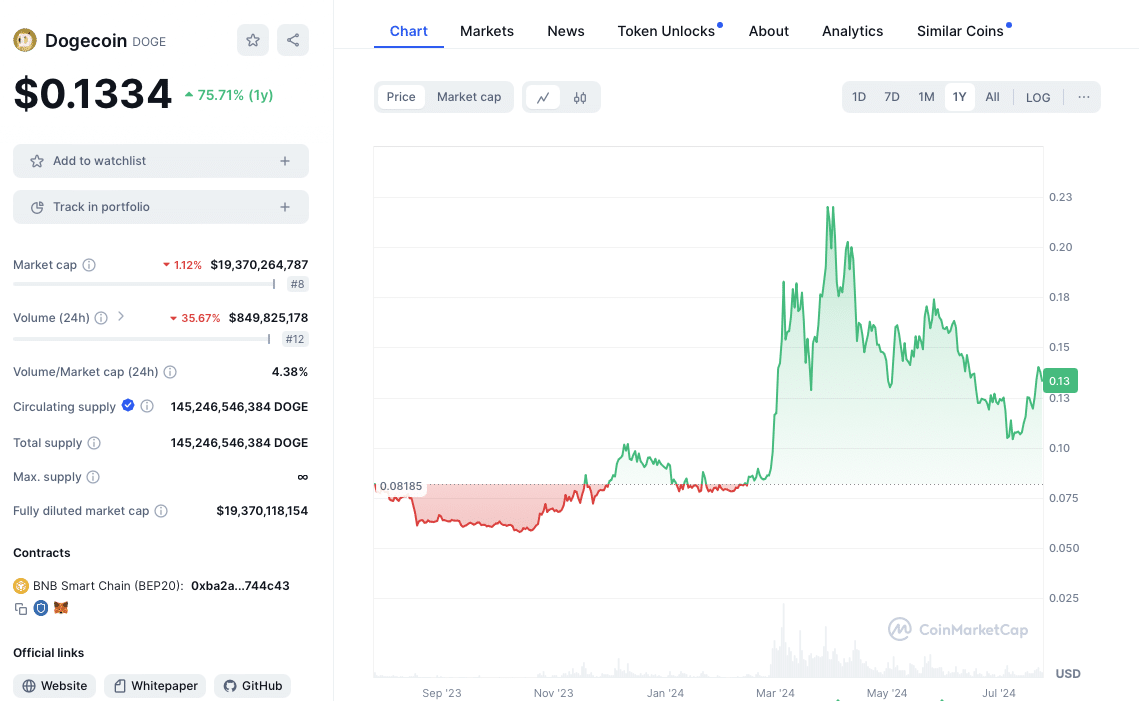Select Market cap chart mode
The image size is (1139, 701).
469,97
